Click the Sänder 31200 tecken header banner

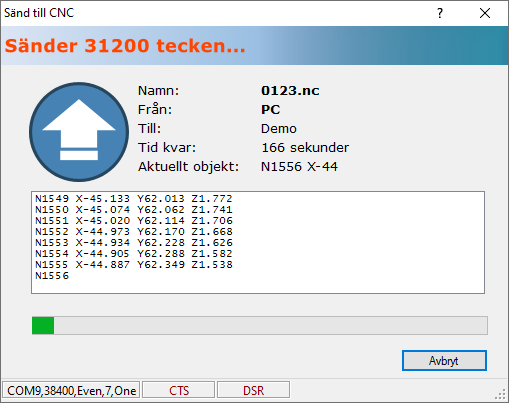tap(254, 46)
